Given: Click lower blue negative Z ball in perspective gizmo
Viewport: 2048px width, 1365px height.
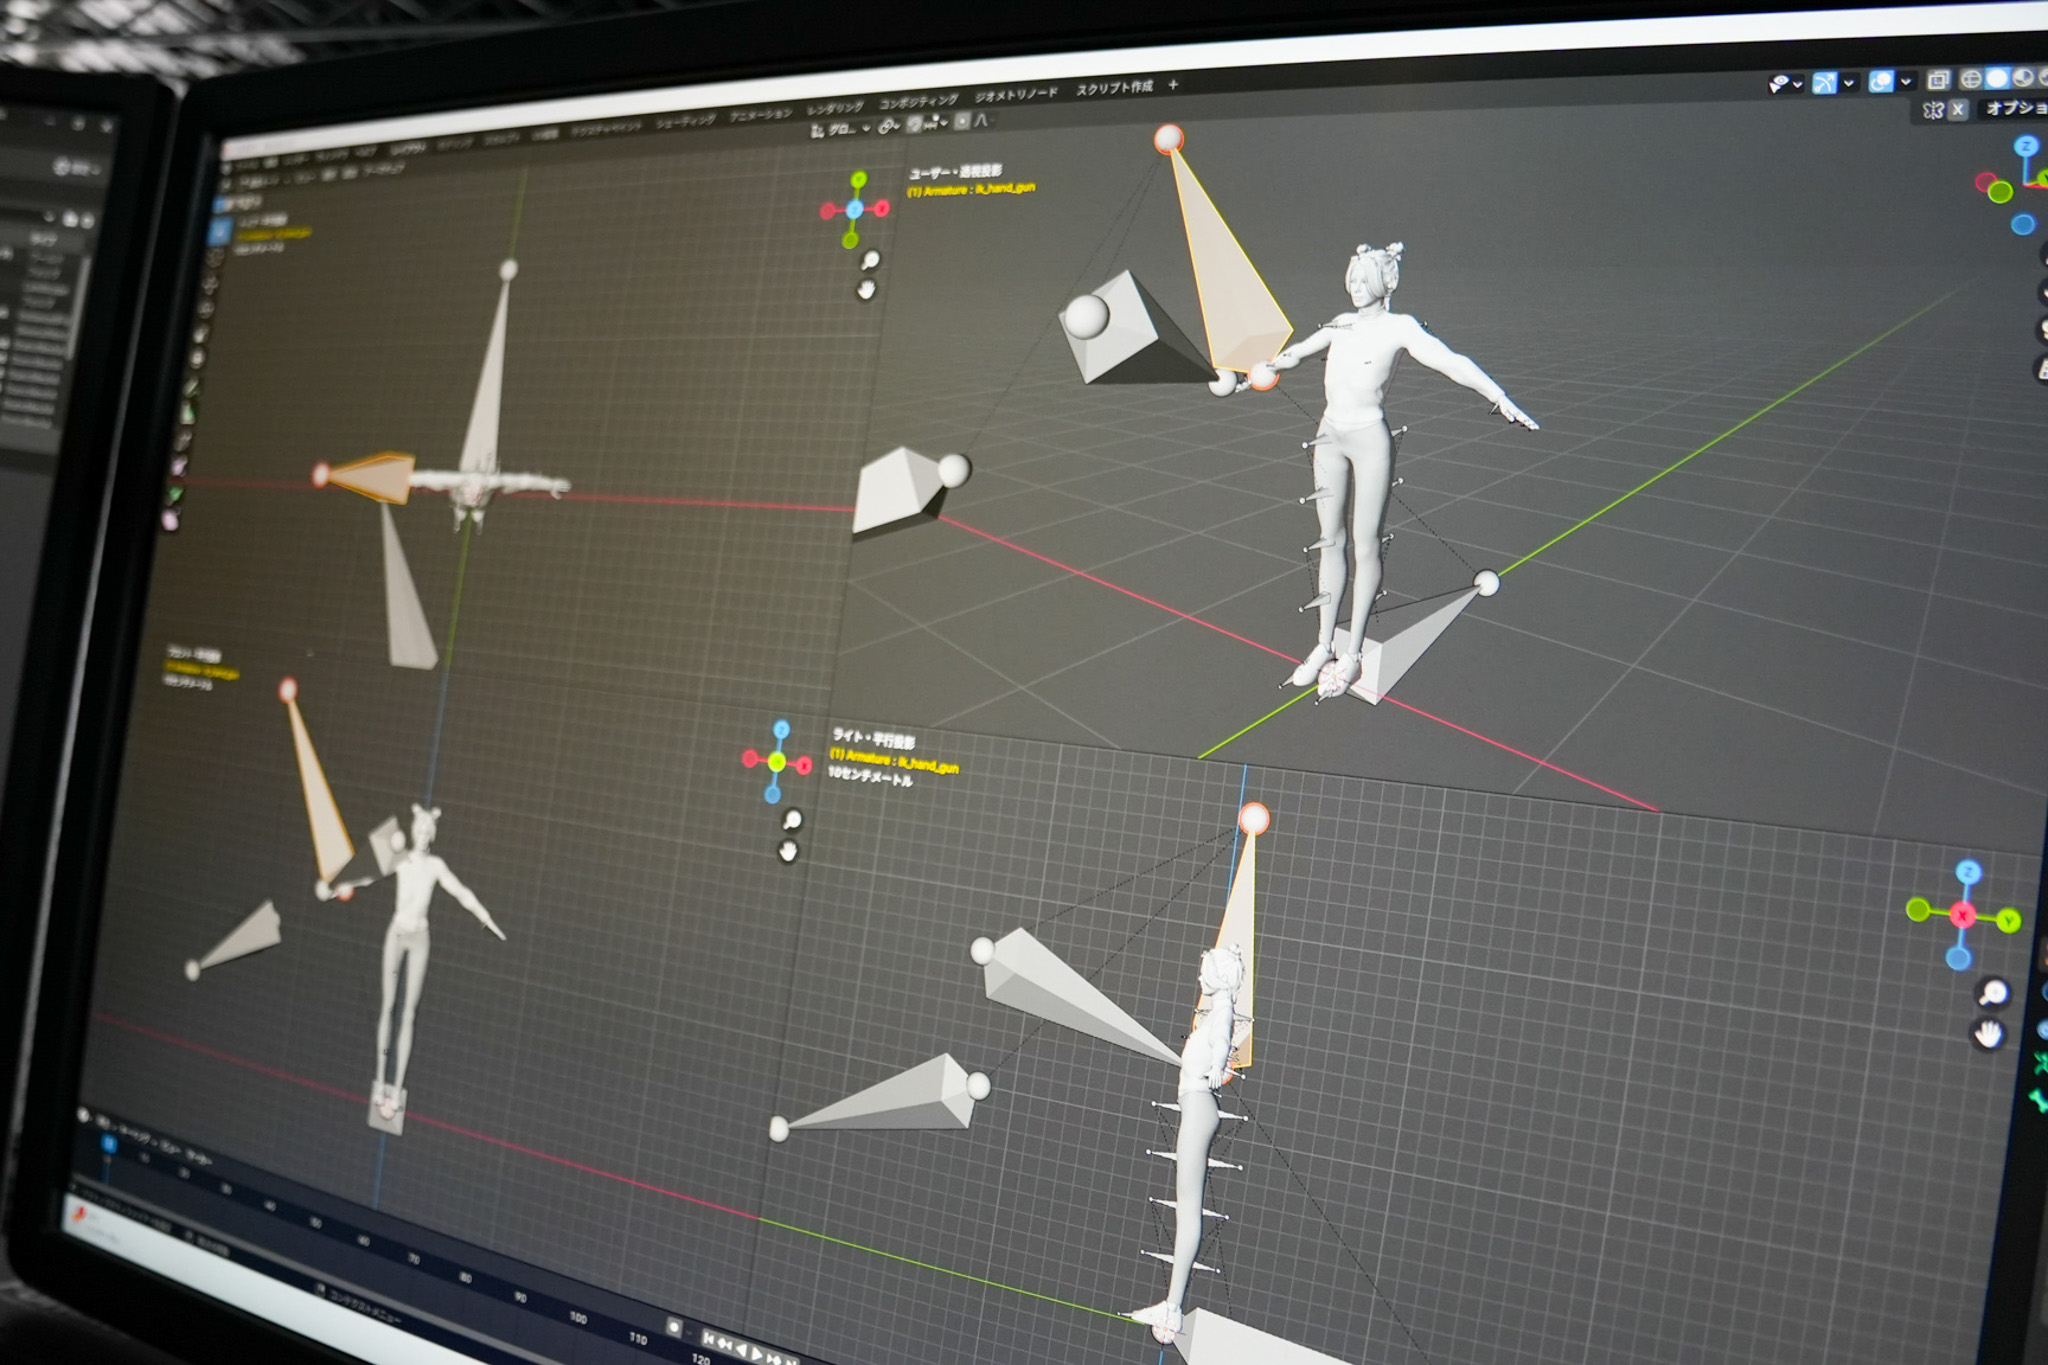Looking at the screenshot, I should click(x=2023, y=224).
